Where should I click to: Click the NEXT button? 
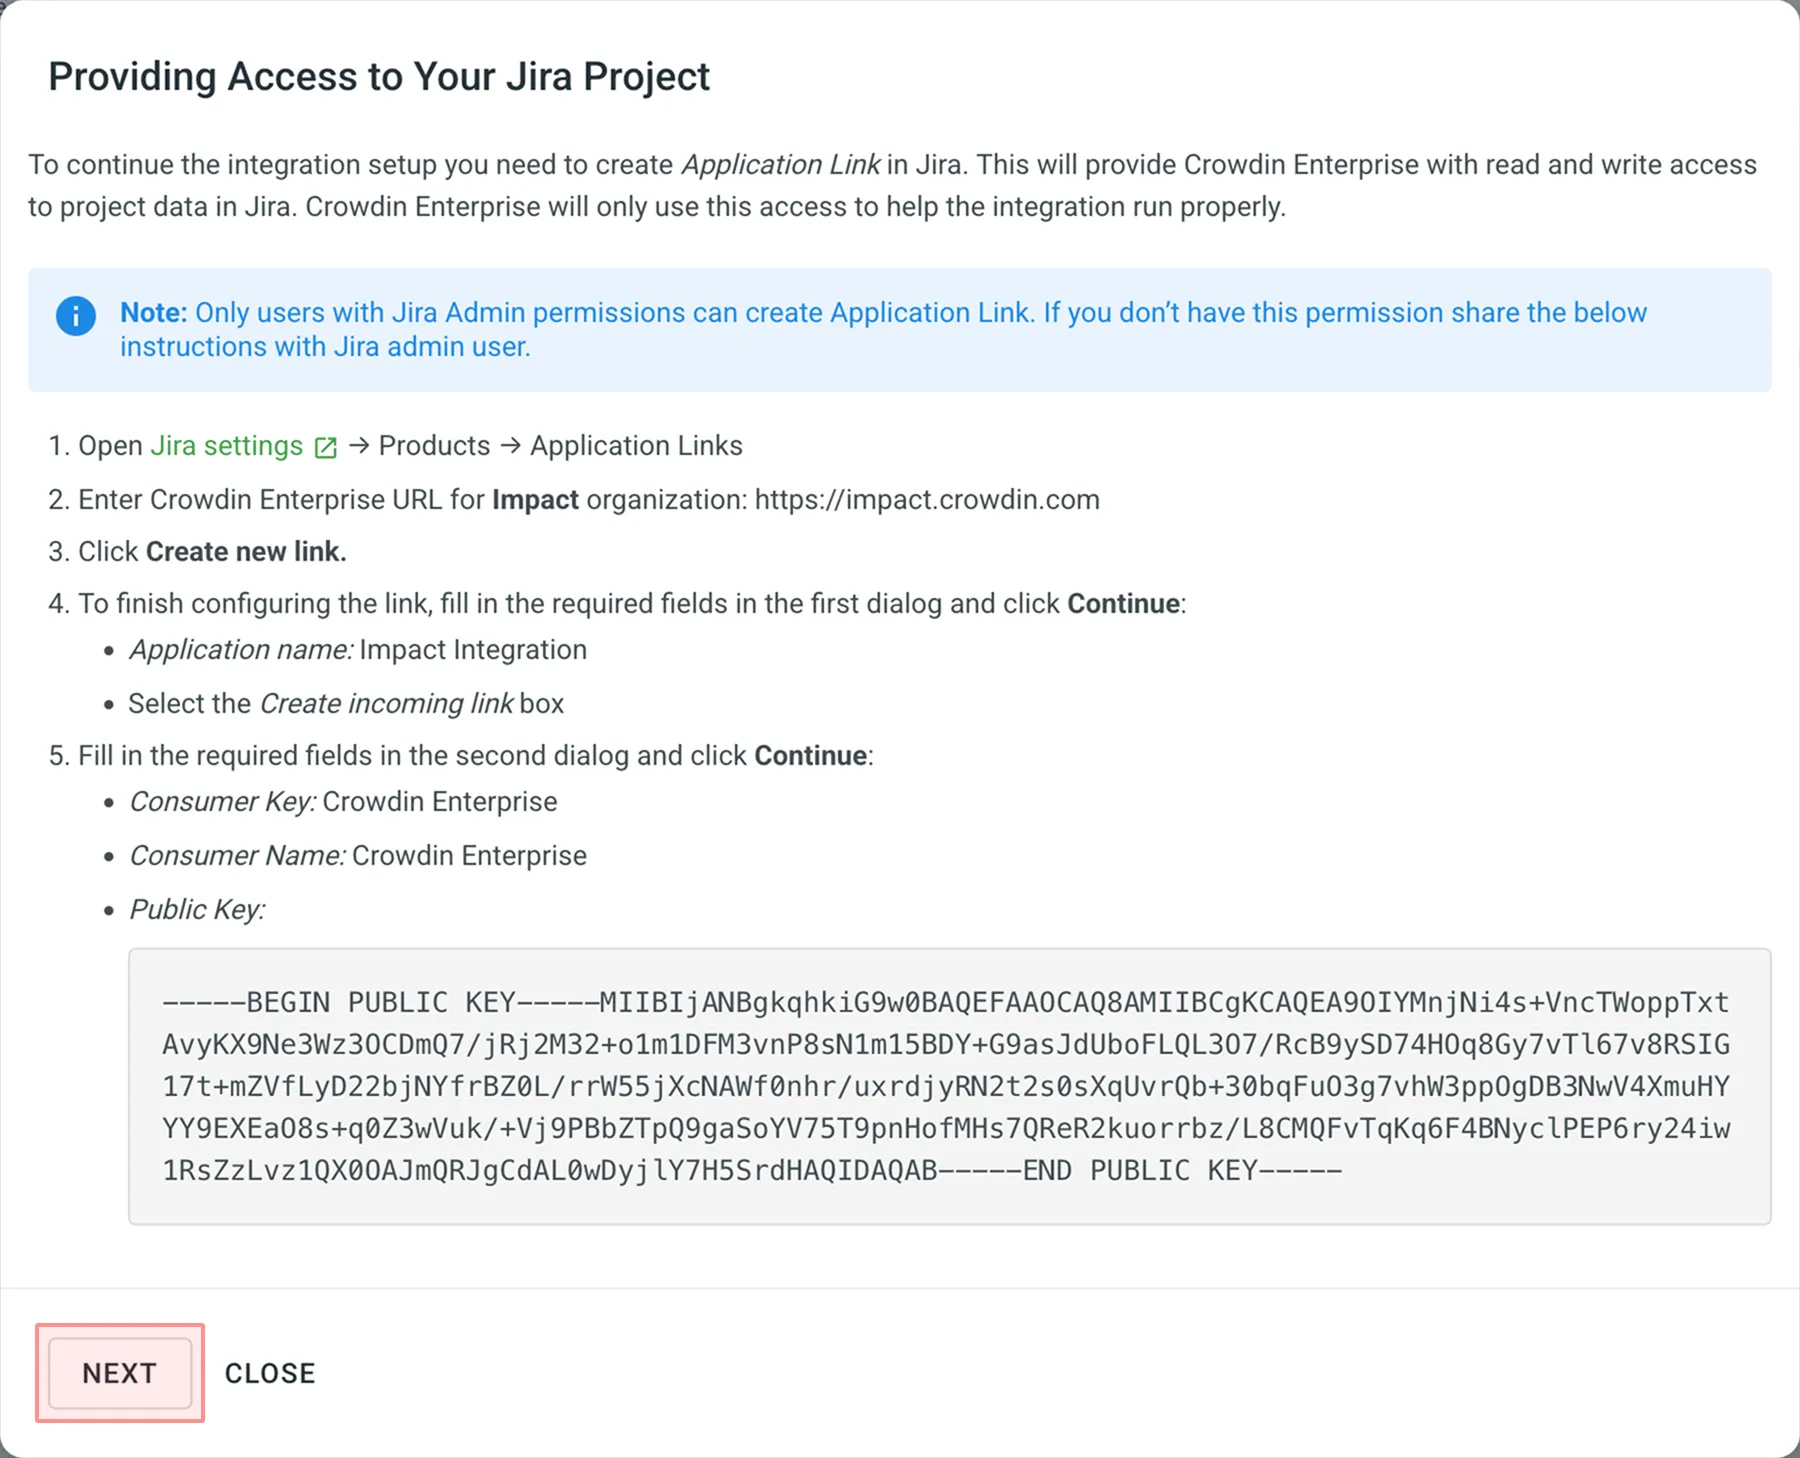[x=118, y=1373]
